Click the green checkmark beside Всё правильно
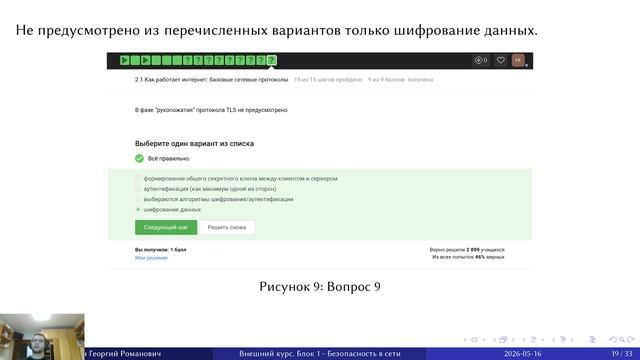This screenshot has height=360, width=640. pyautogui.click(x=140, y=158)
